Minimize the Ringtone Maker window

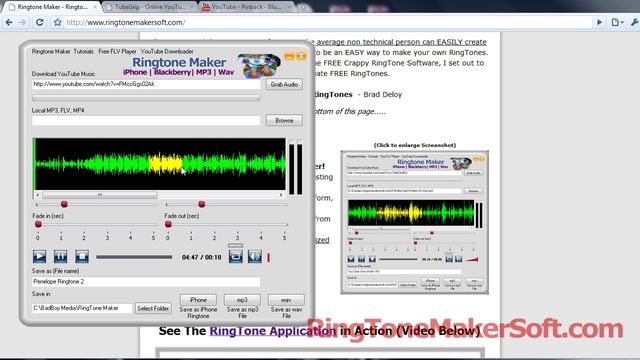(289, 56)
